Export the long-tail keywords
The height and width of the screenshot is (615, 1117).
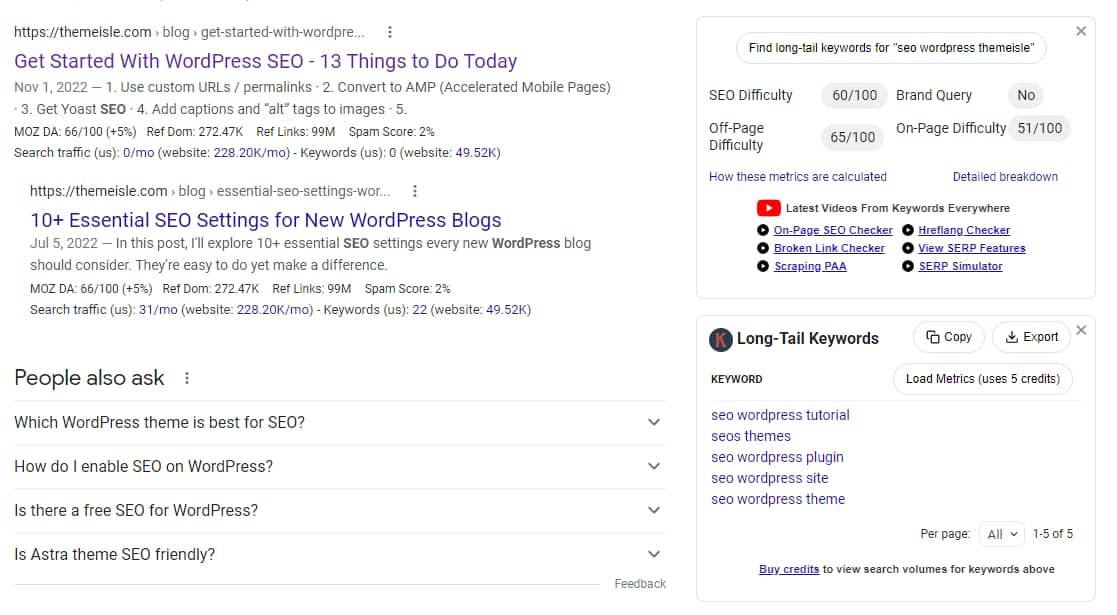(1031, 337)
